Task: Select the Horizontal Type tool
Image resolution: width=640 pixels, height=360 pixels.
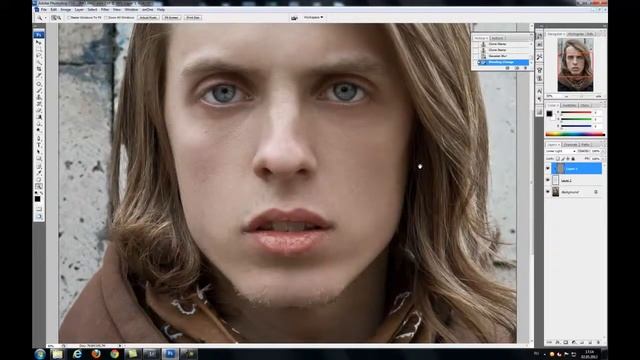Action: click(39, 145)
